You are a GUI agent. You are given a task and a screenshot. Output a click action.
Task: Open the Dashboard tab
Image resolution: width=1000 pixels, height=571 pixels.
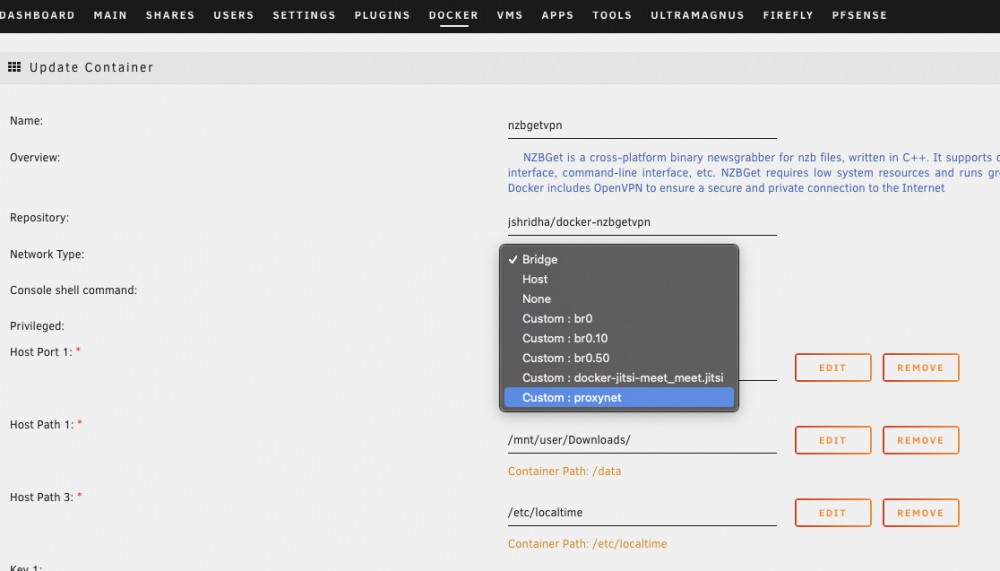(37, 15)
